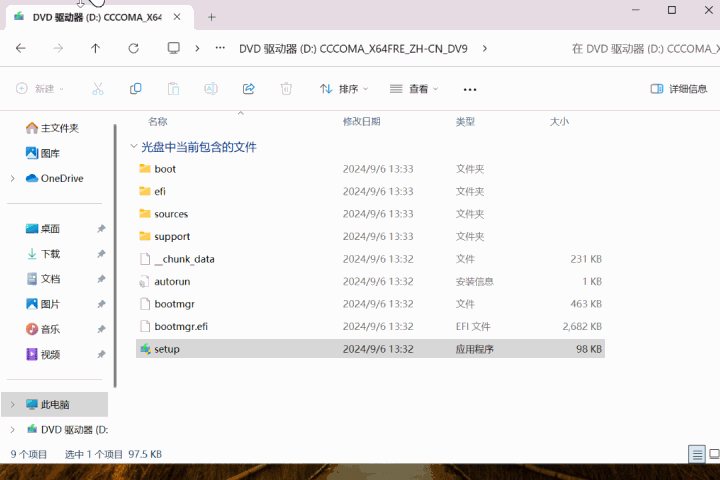Refresh the current folder view
Image resolution: width=720 pixels, height=480 pixels.
[134, 48]
